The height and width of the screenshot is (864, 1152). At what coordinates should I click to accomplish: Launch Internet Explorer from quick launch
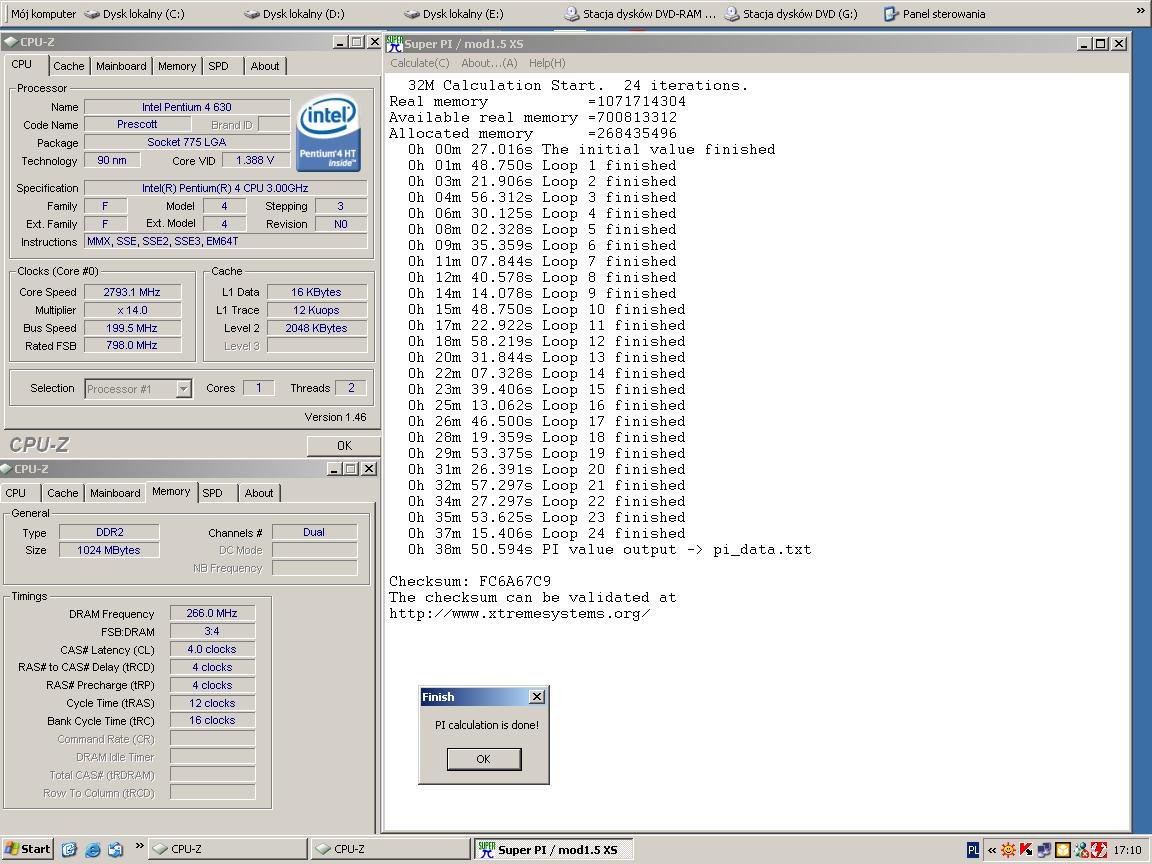click(x=93, y=850)
